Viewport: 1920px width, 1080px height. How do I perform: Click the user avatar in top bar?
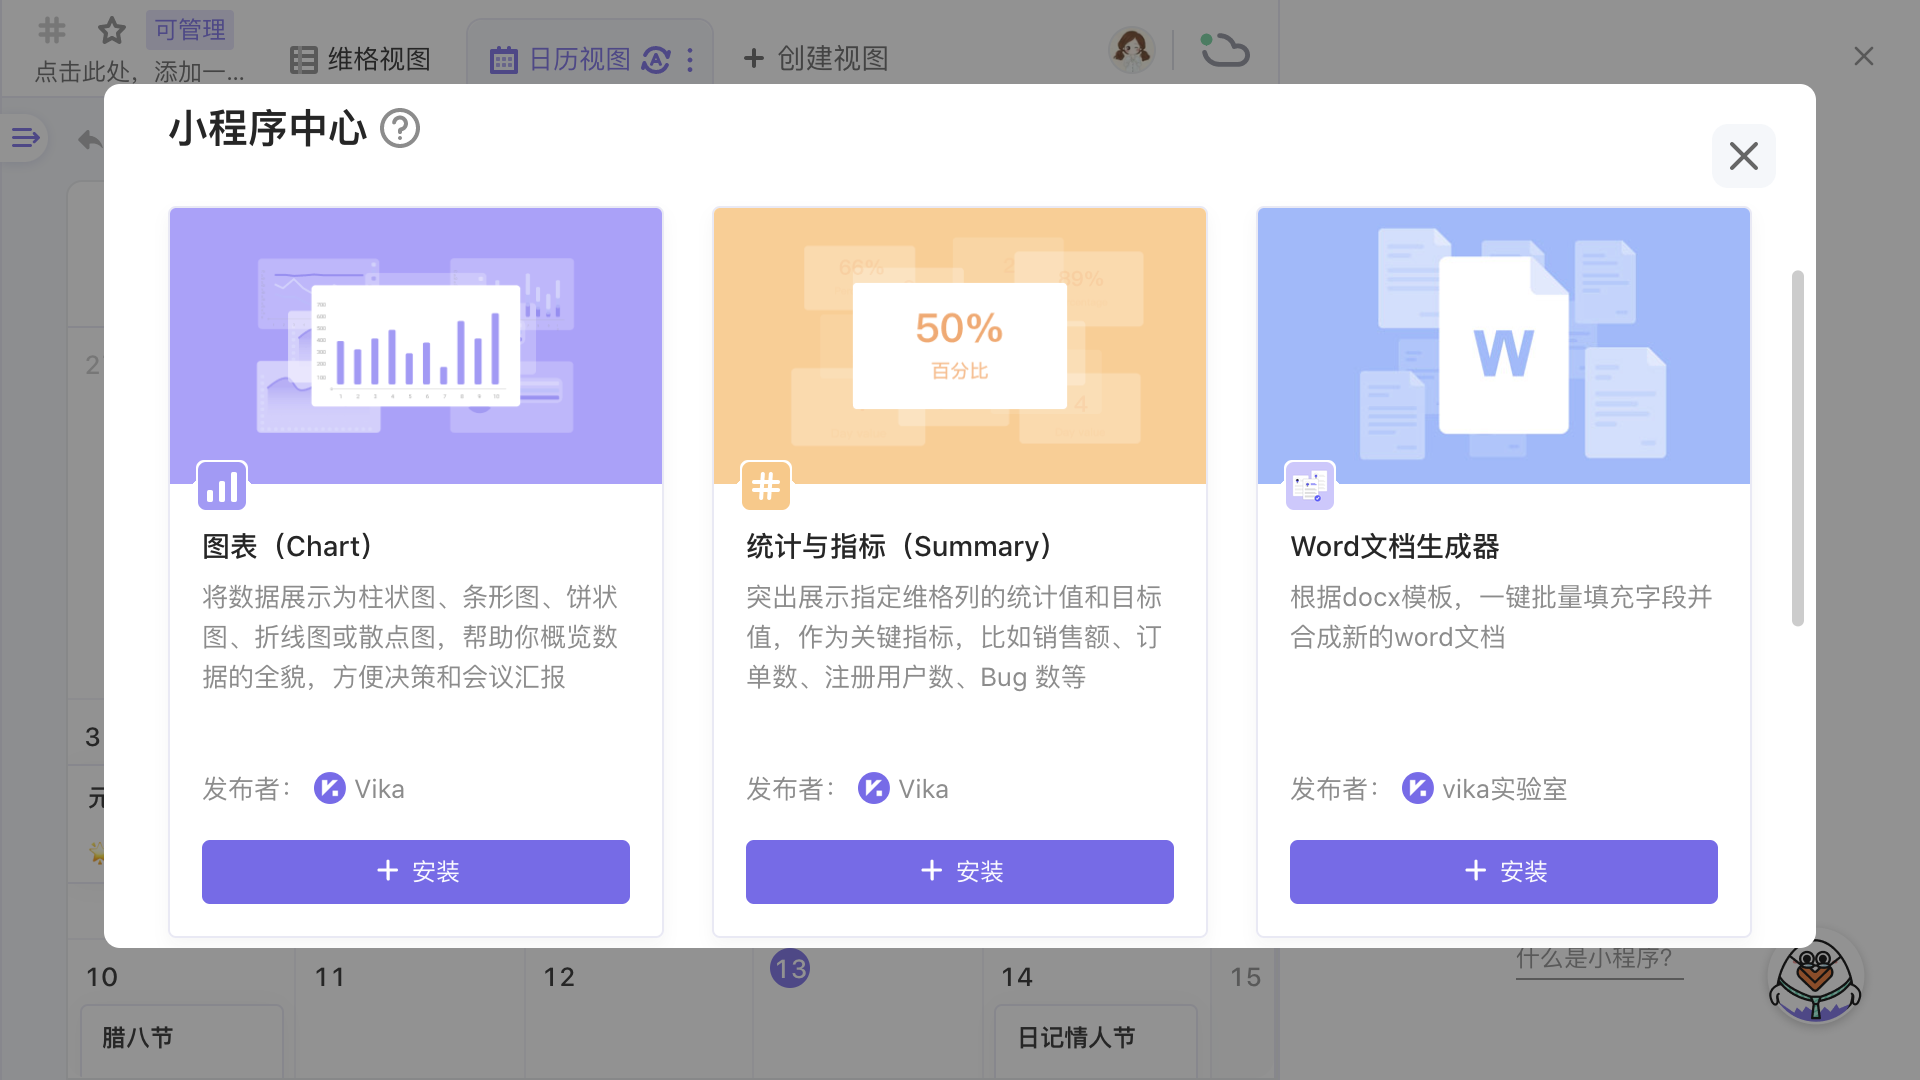coord(1131,49)
